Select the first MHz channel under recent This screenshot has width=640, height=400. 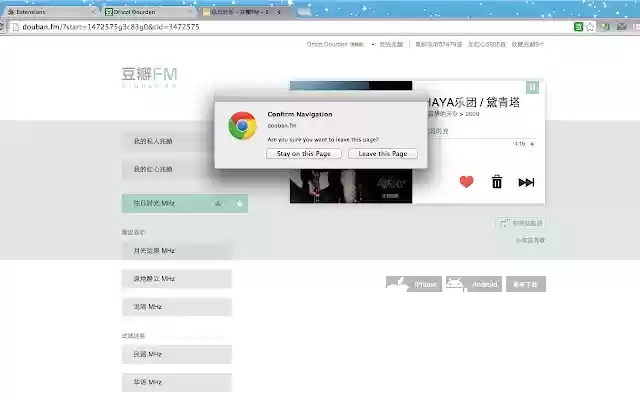coord(176,251)
